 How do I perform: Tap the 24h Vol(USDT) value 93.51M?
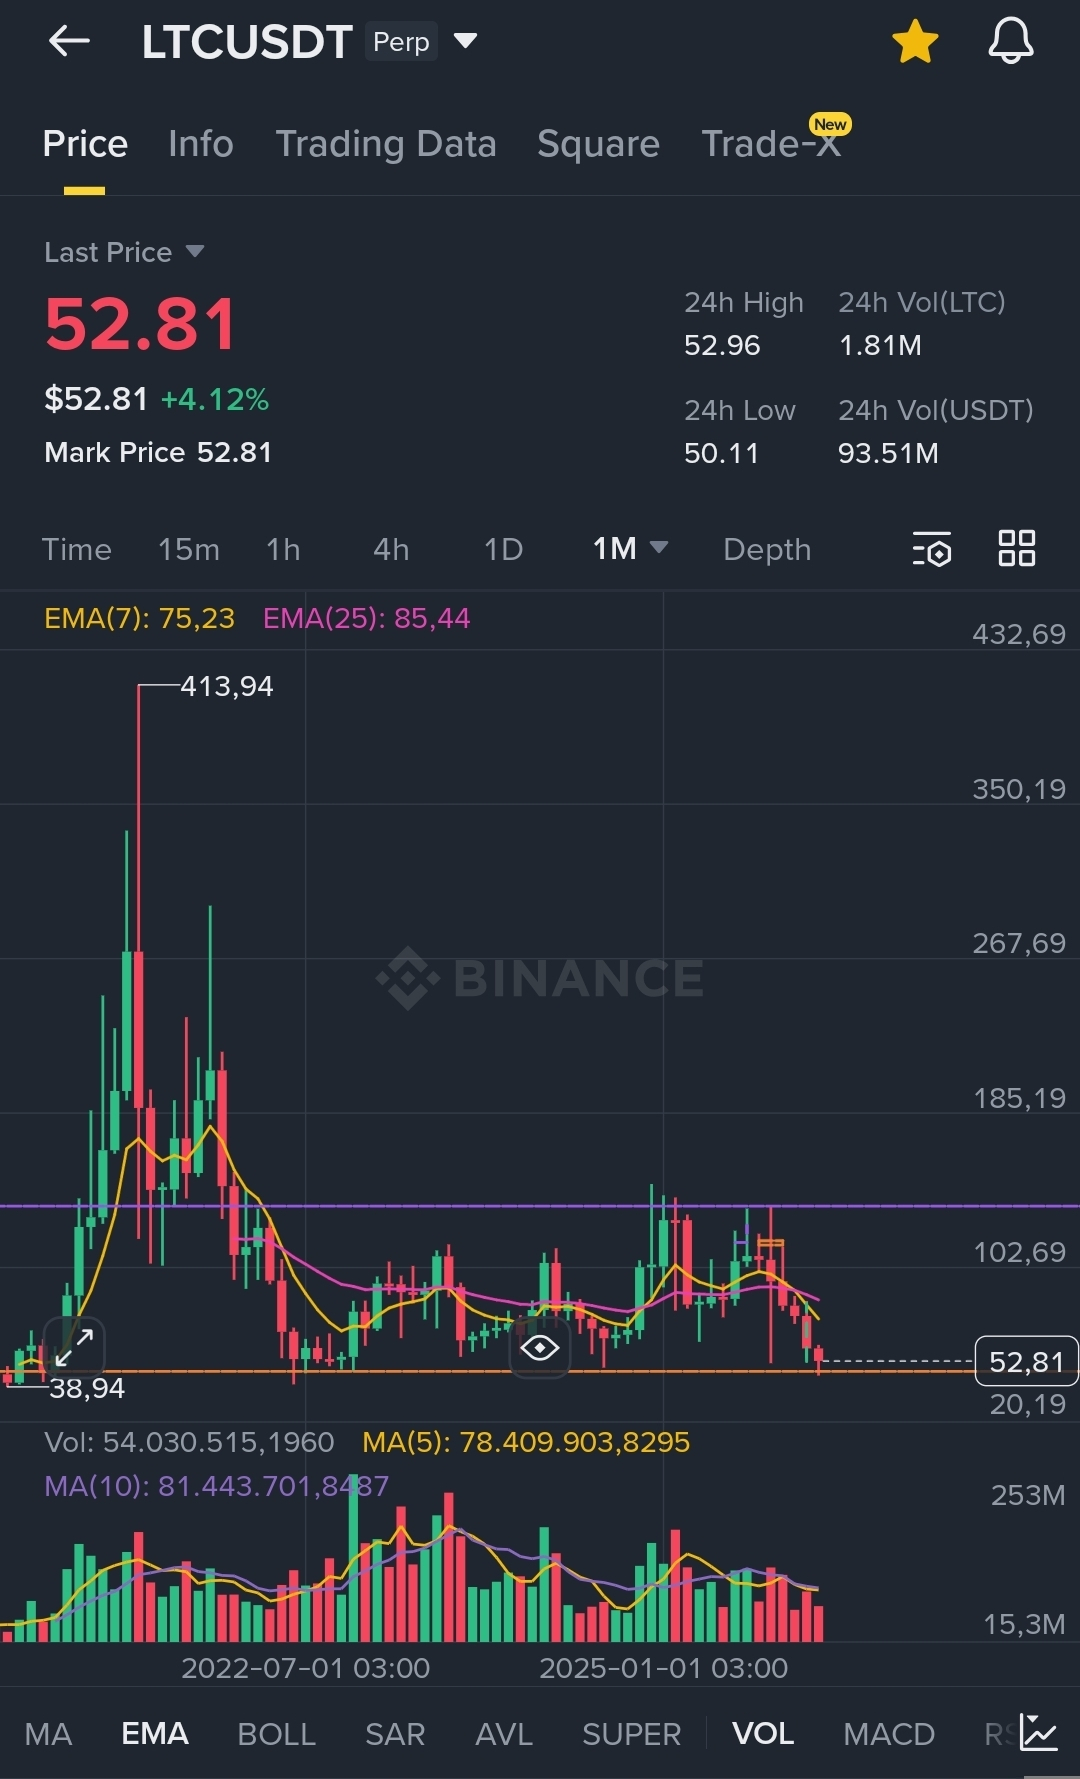pyautogui.click(x=888, y=453)
